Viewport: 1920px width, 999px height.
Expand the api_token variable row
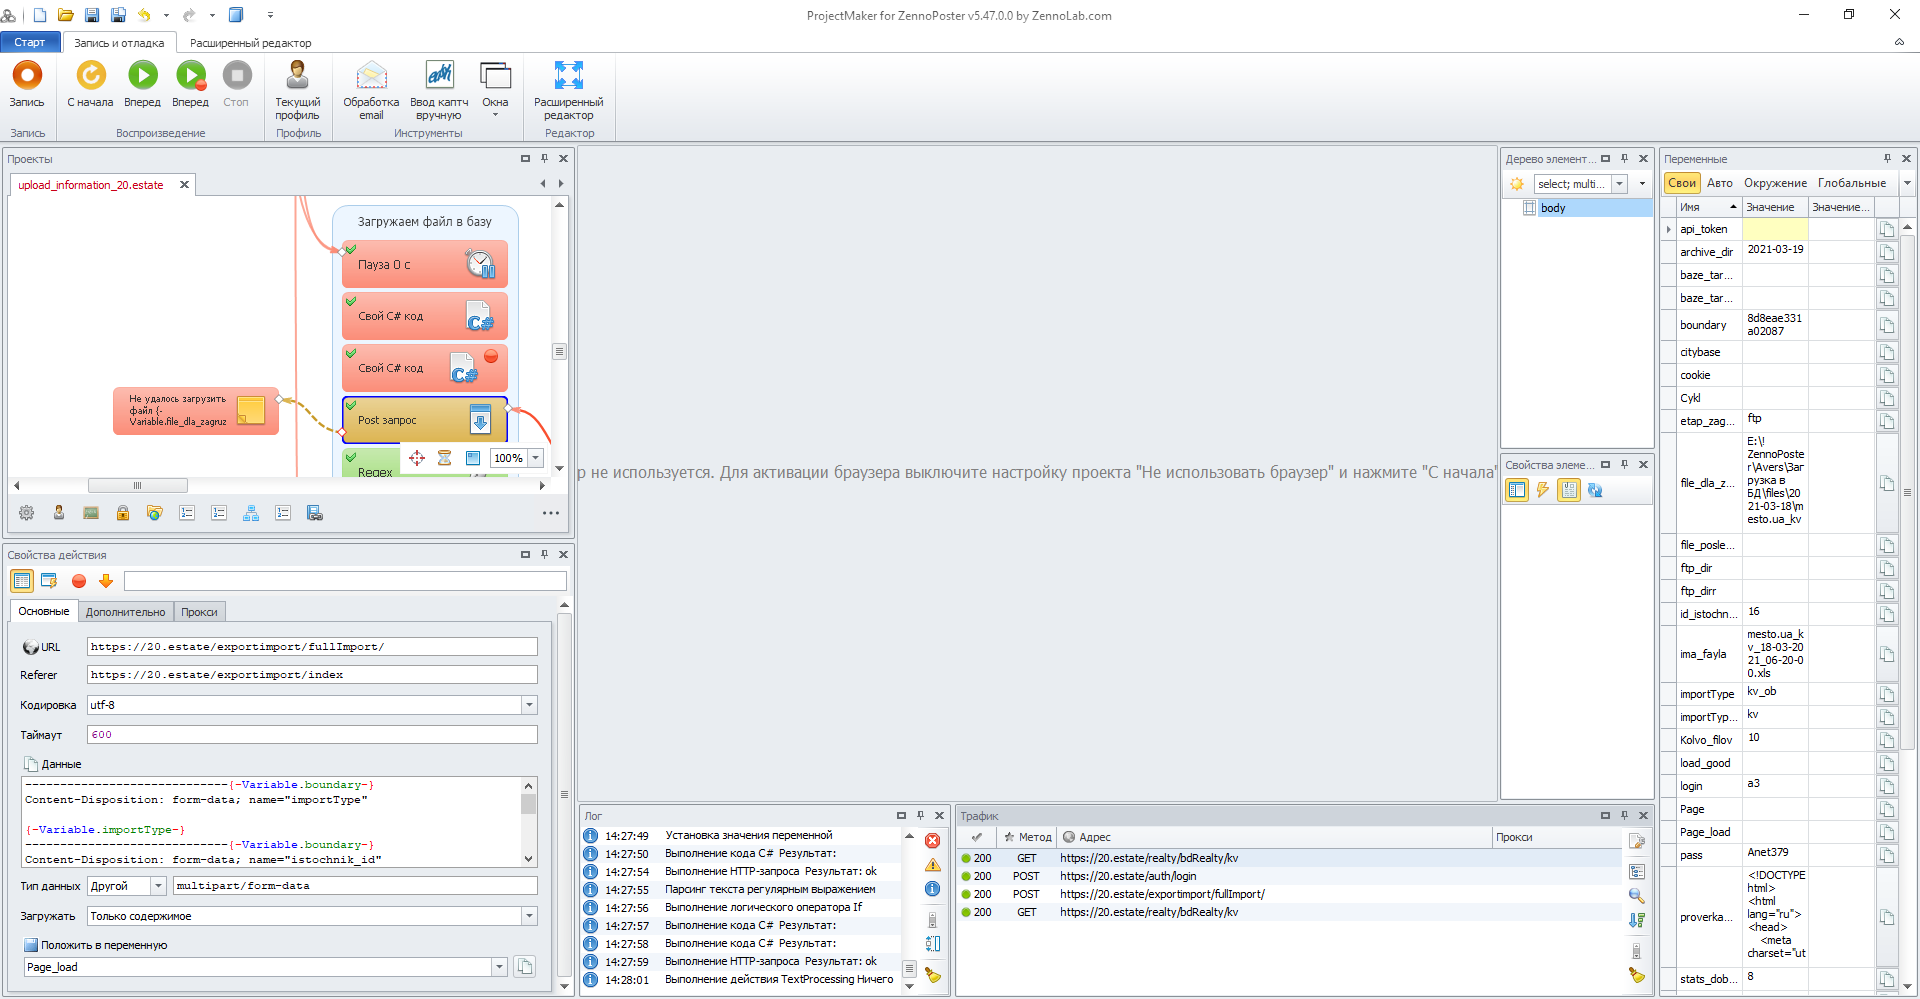click(1669, 230)
